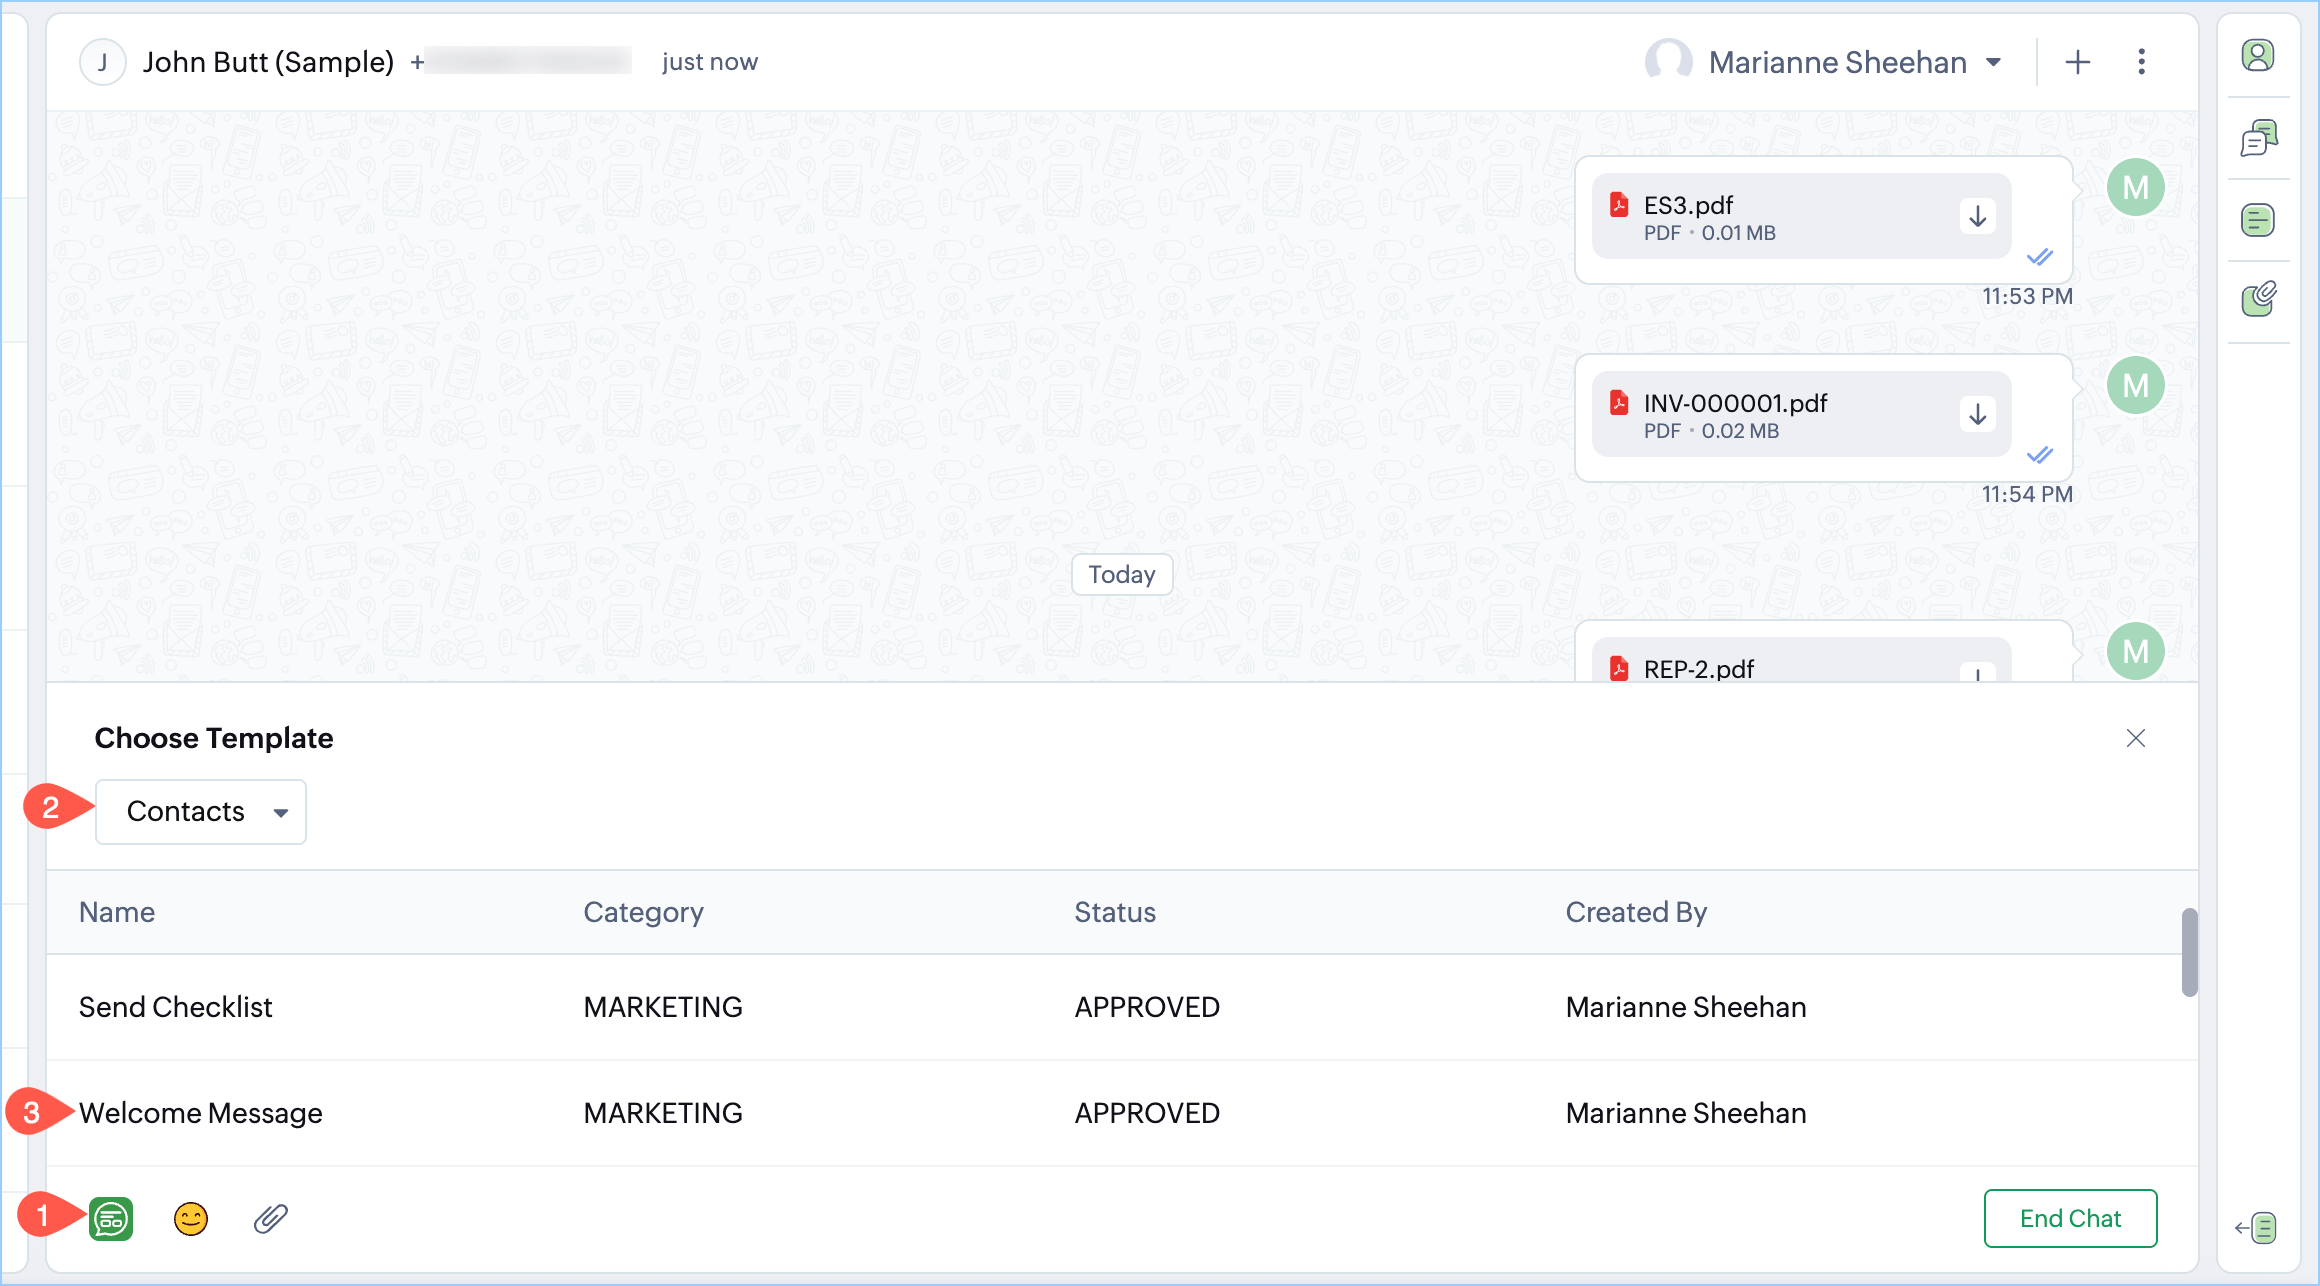
Task: Click the End Chat button
Action: [x=2070, y=1218]
